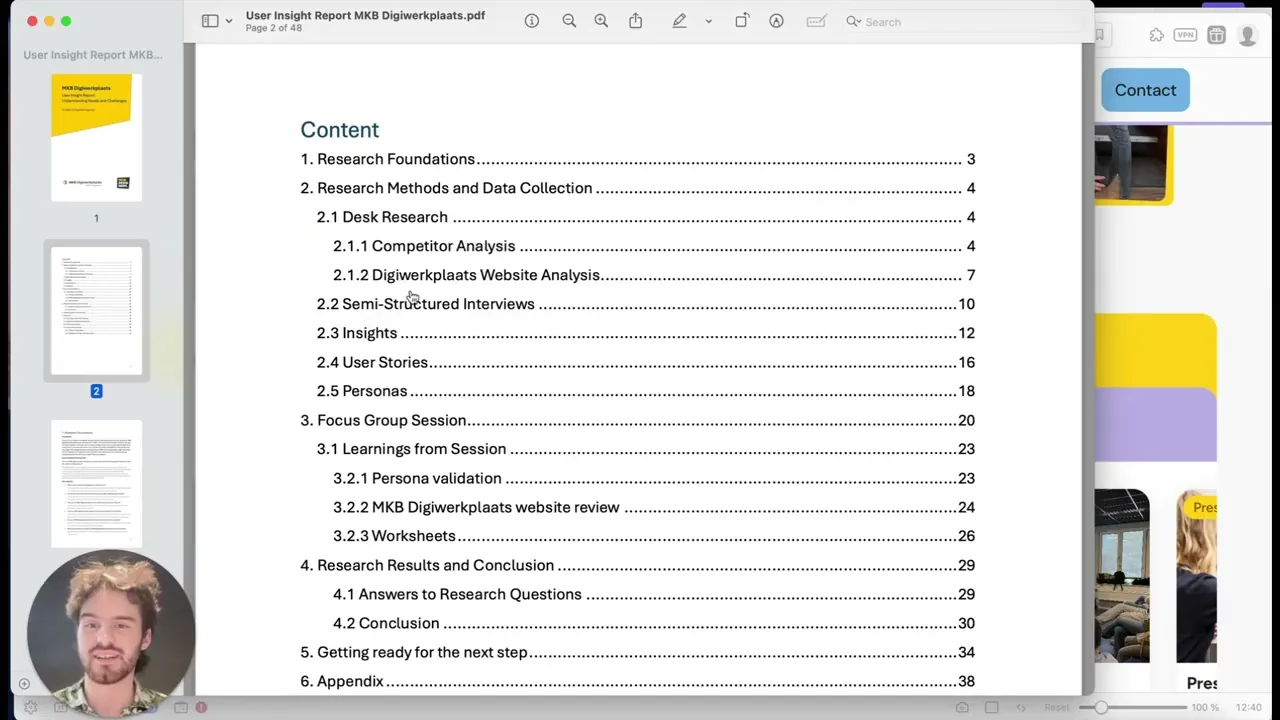Jump to '2.1 Desk Research' entry

click(645, 217)
